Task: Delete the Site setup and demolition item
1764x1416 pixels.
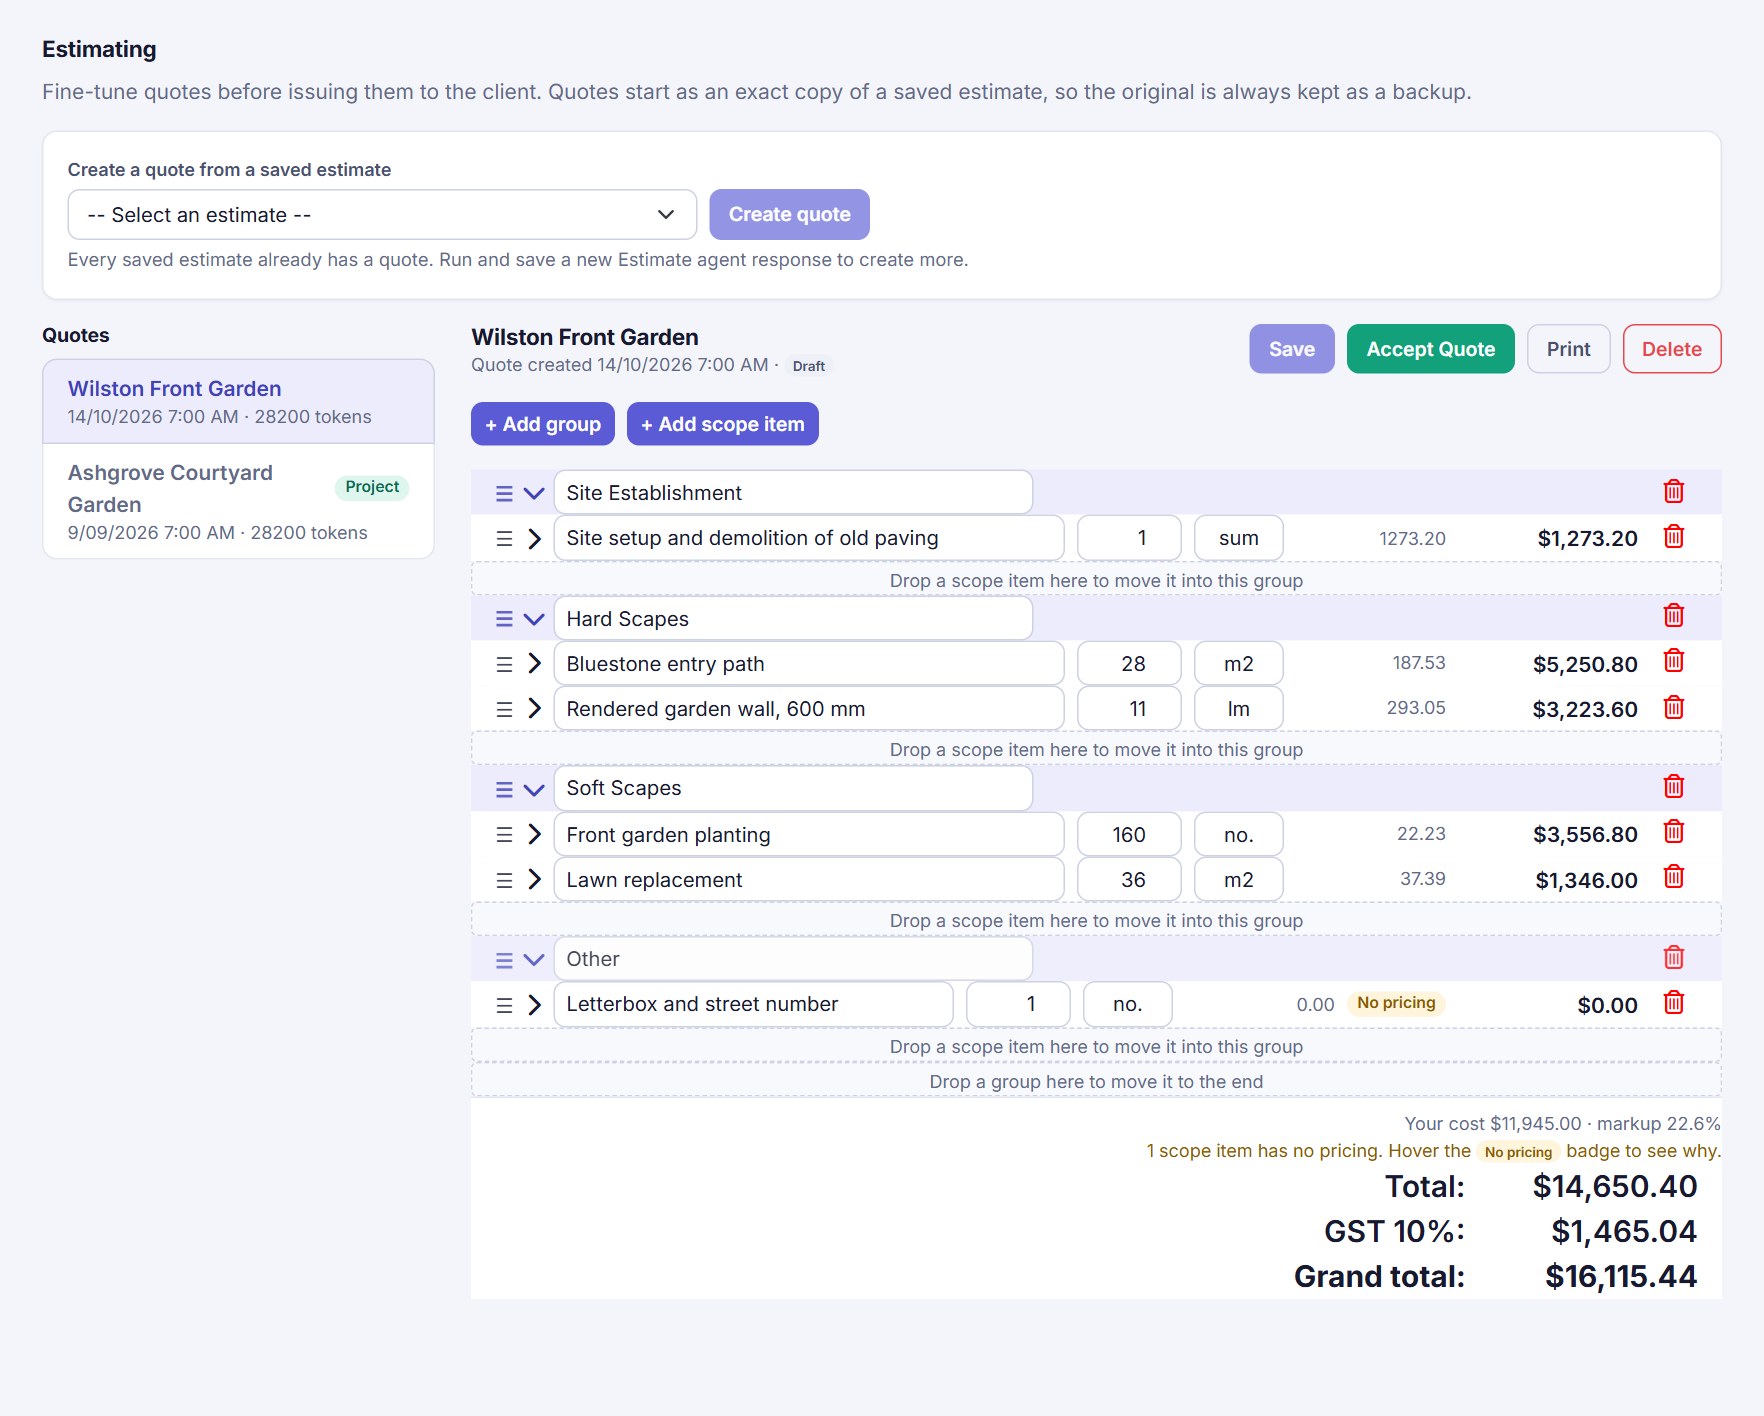Action: point(1673,537)
